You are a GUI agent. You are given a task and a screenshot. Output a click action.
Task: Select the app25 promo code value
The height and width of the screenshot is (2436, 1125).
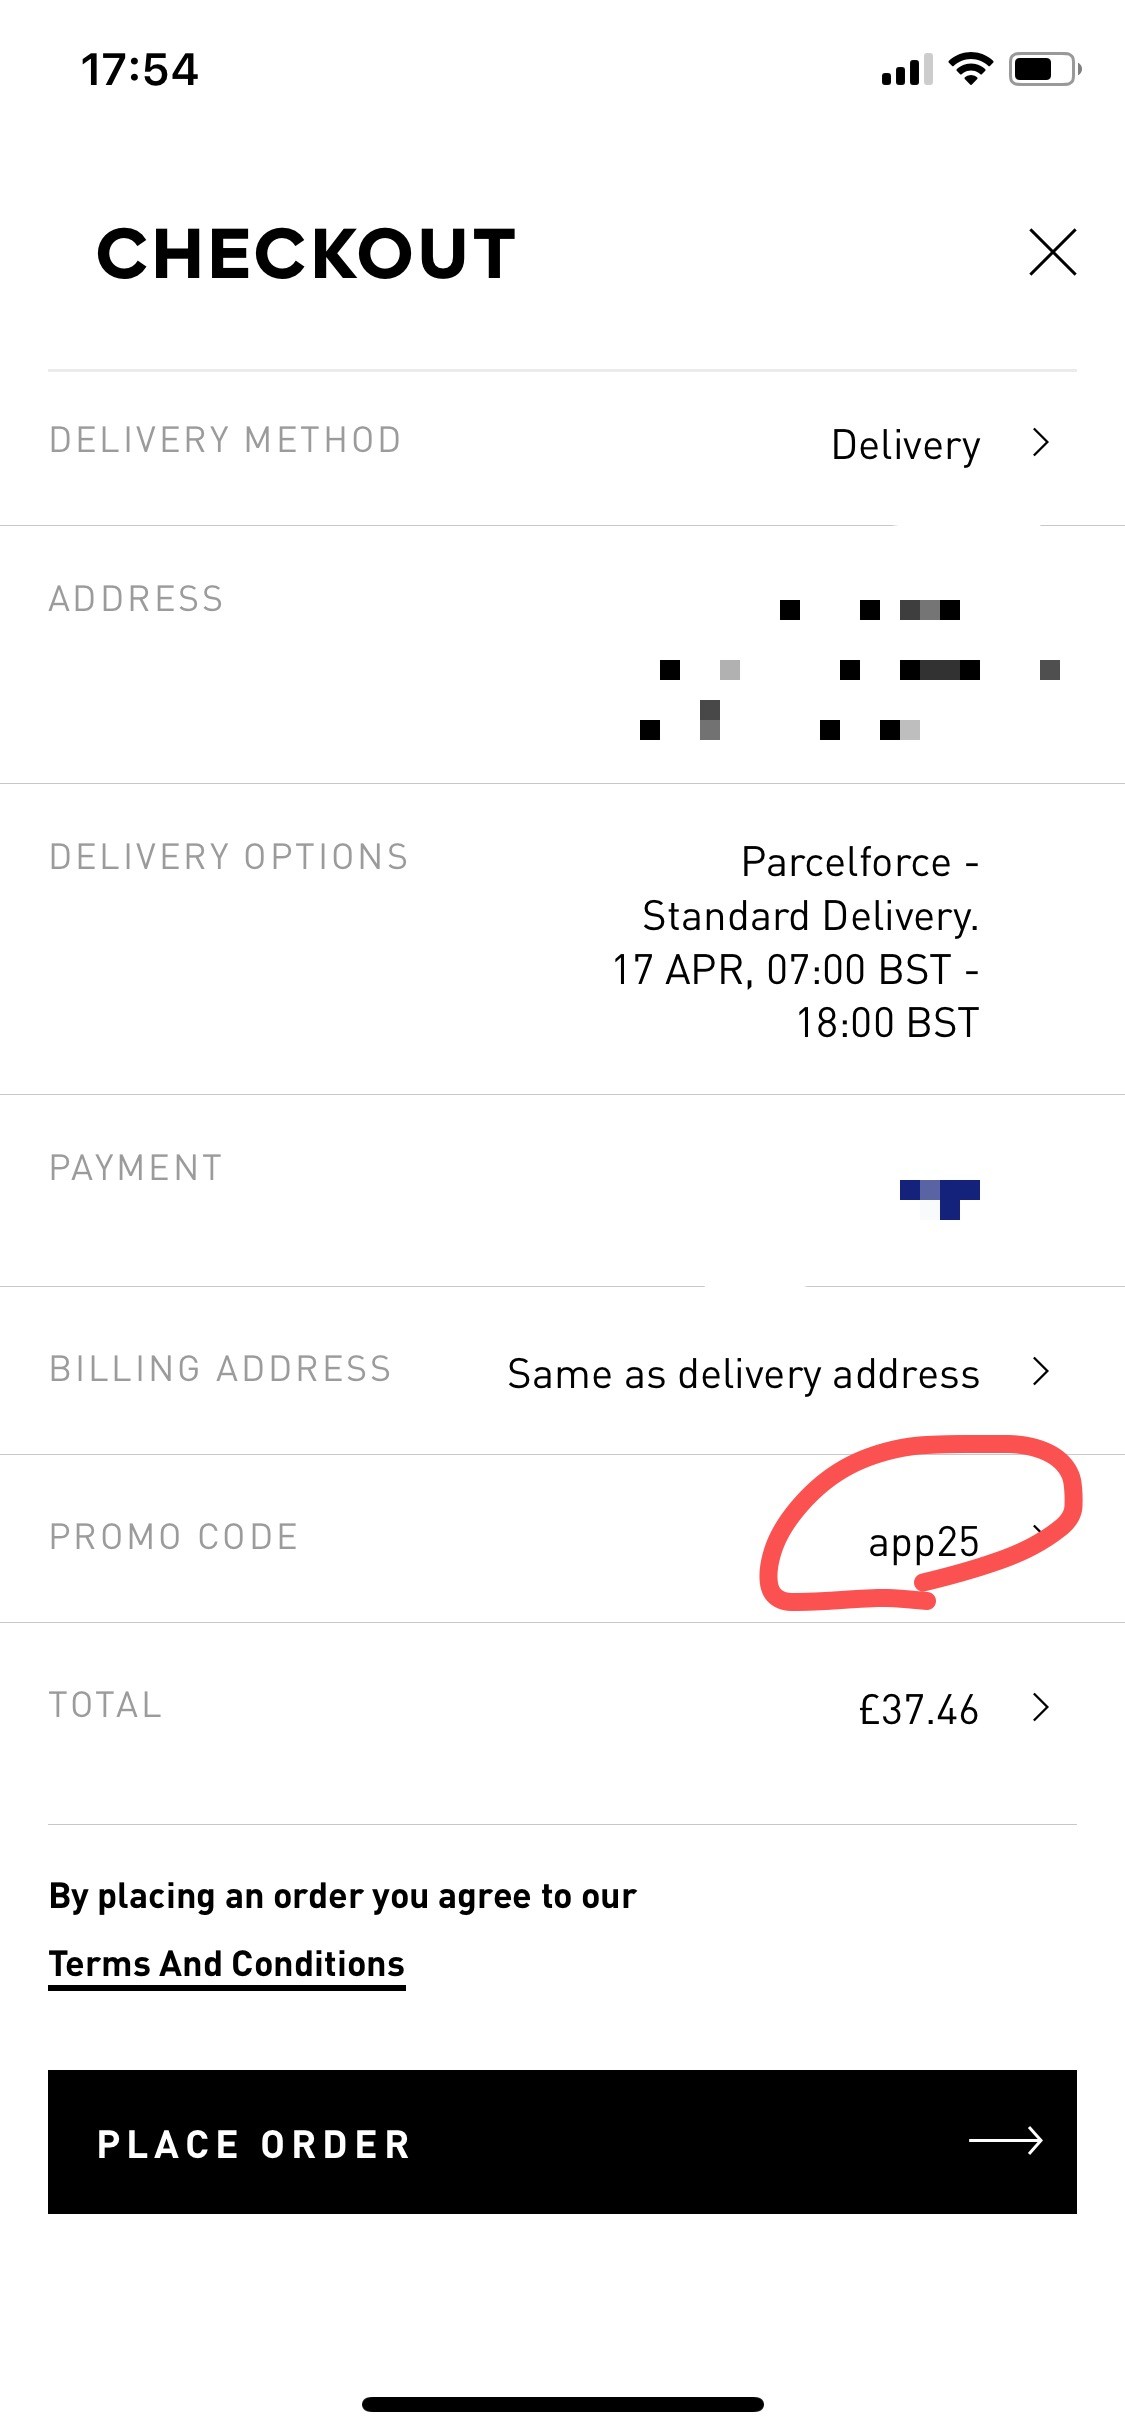pyautogui.click(x=923, y=1542)
